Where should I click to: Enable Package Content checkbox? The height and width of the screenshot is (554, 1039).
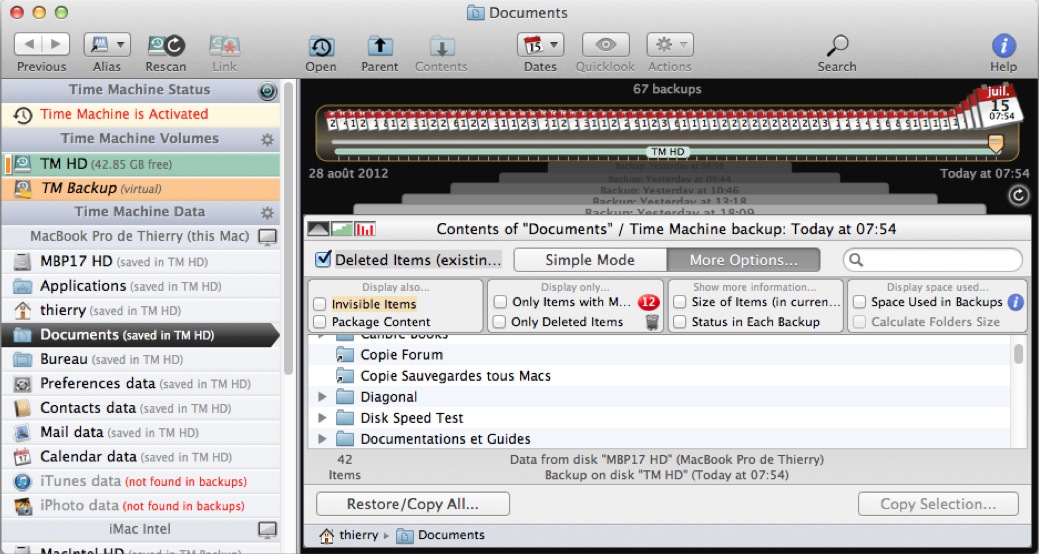[319, 322]
